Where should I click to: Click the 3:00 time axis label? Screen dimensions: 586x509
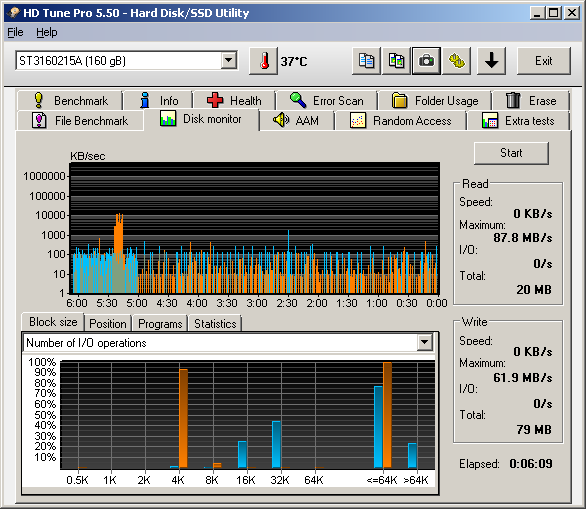[x=257, y=303]
